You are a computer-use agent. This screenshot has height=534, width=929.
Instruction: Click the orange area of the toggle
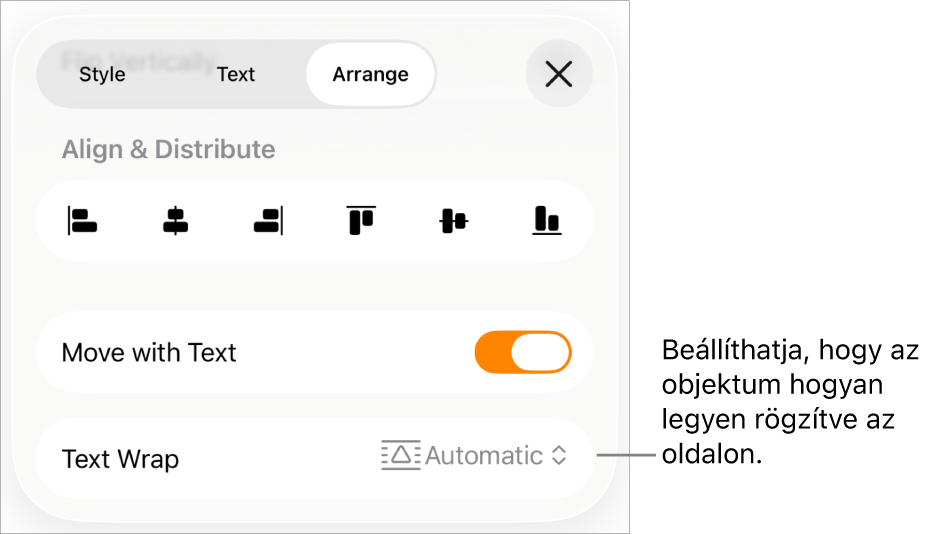[494, 353]
